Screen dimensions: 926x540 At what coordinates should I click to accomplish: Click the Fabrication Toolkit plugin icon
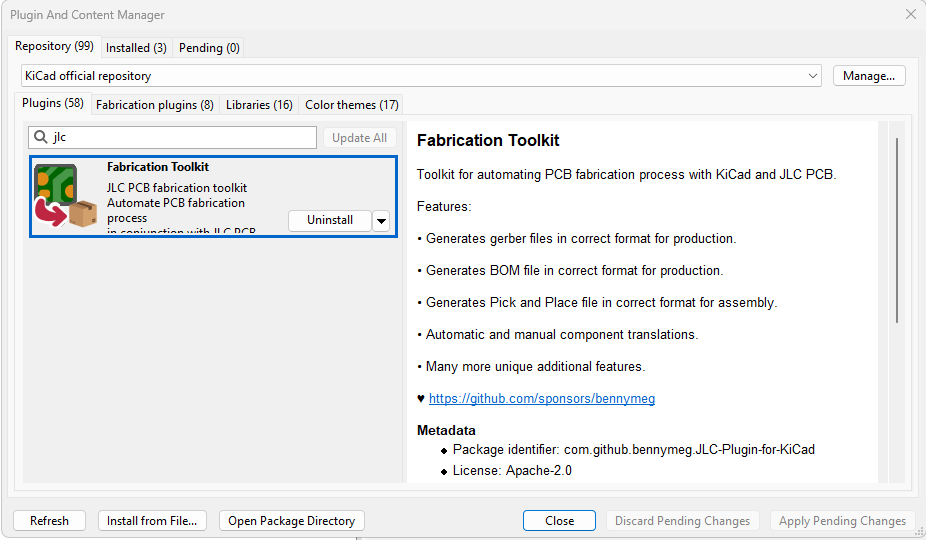point(66,196)
